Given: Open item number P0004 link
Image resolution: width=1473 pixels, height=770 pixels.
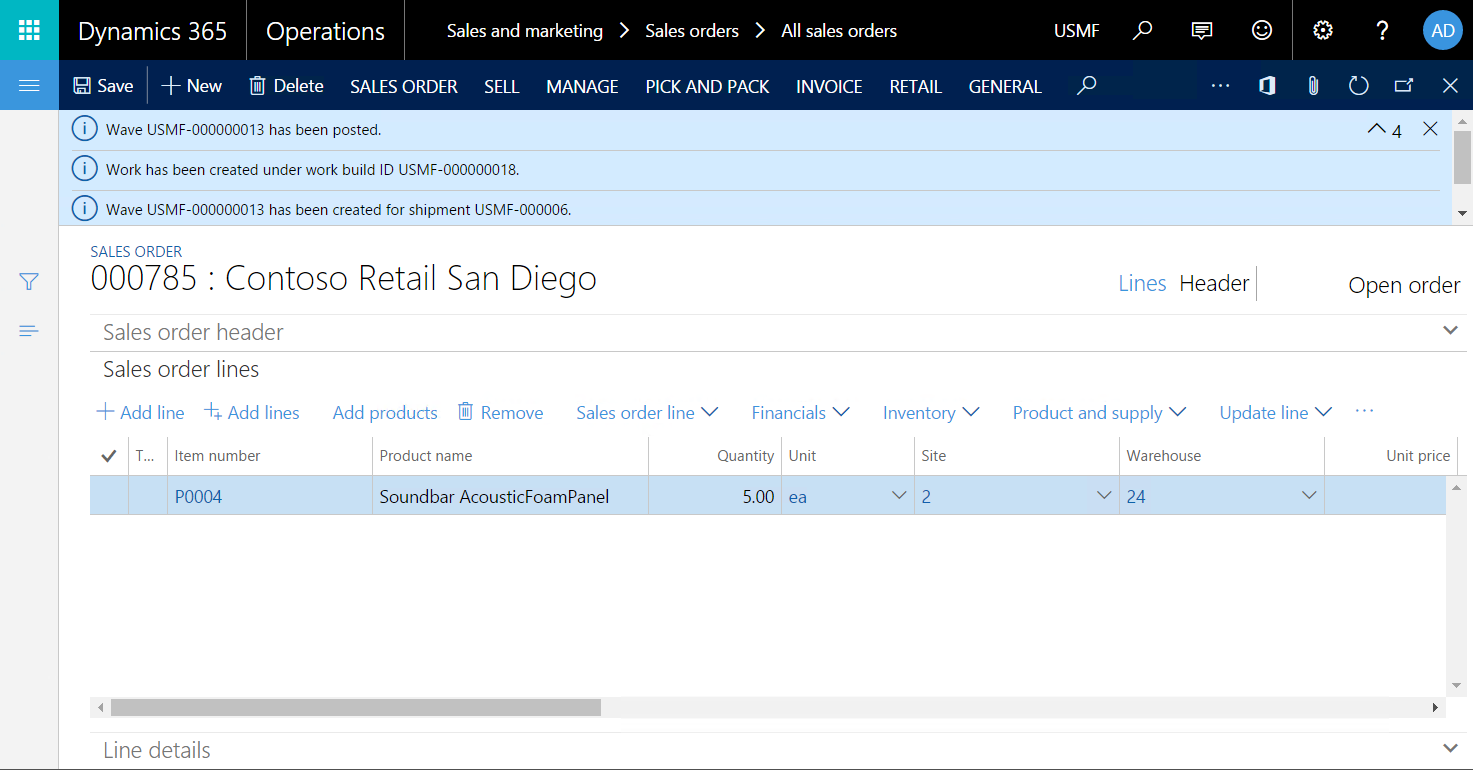Looking at the screenshot, I should pos(198,496).
